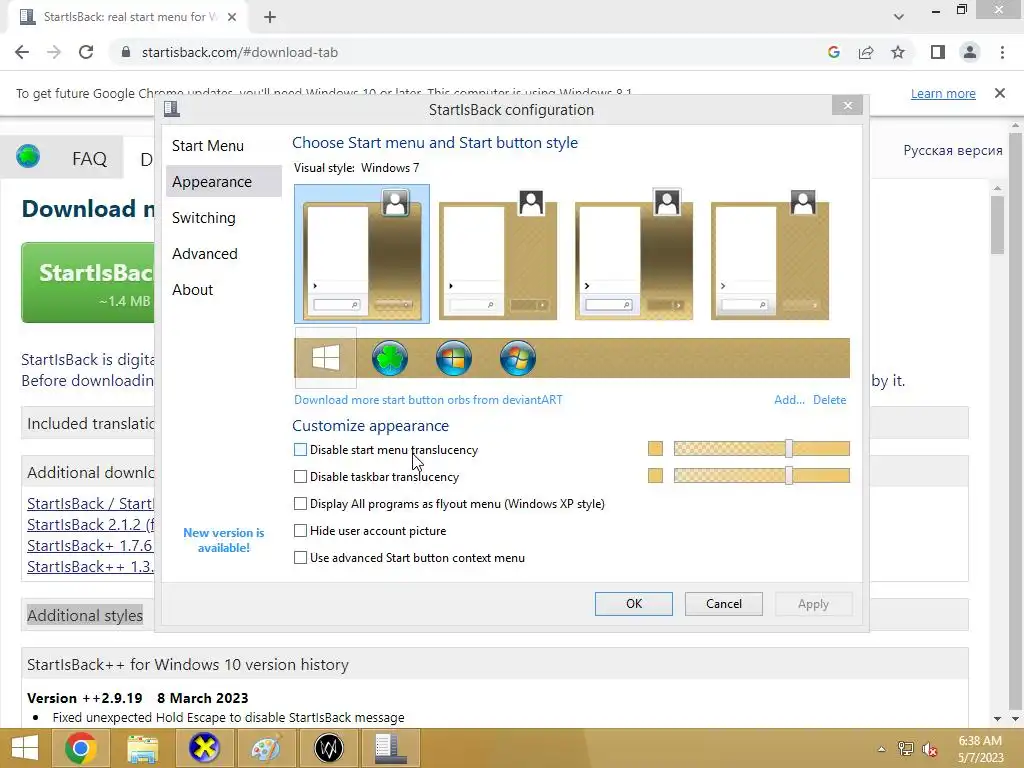The height and width of the screenshot is (768, 1024).
Task: Check Hide user account picture
Action: (300, 530)
